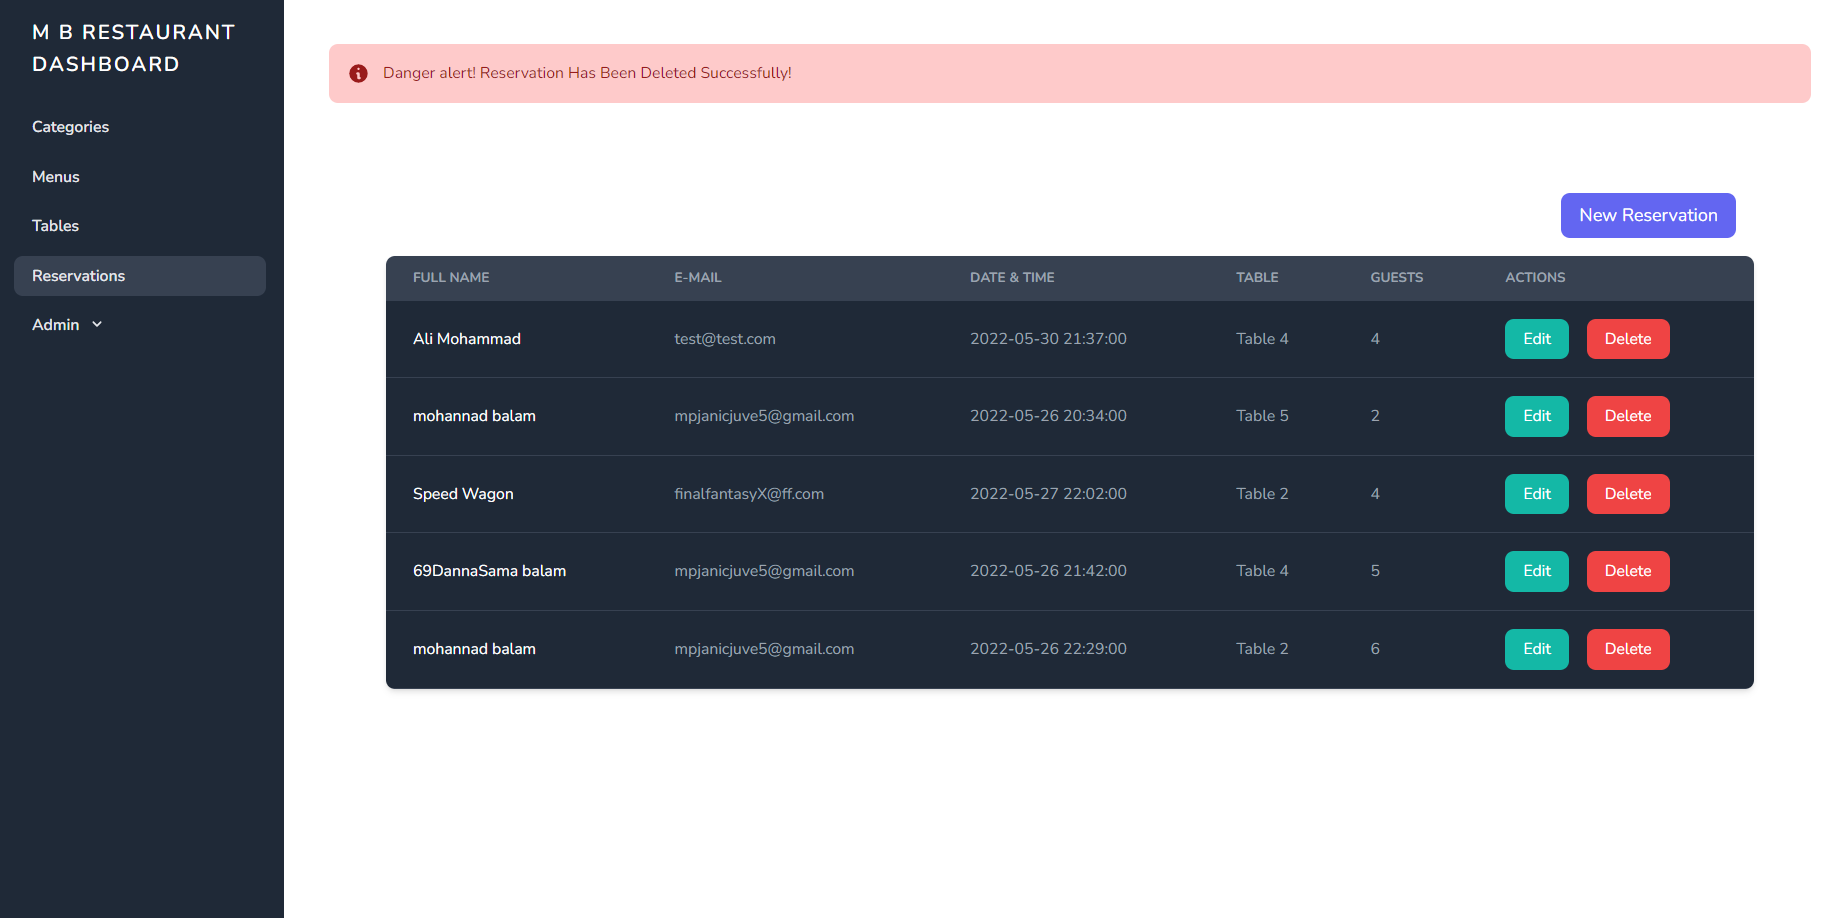Edit the Speed Wagon reservation
Viewport: 1842px width, 918px height.
tap(1537, 494)
